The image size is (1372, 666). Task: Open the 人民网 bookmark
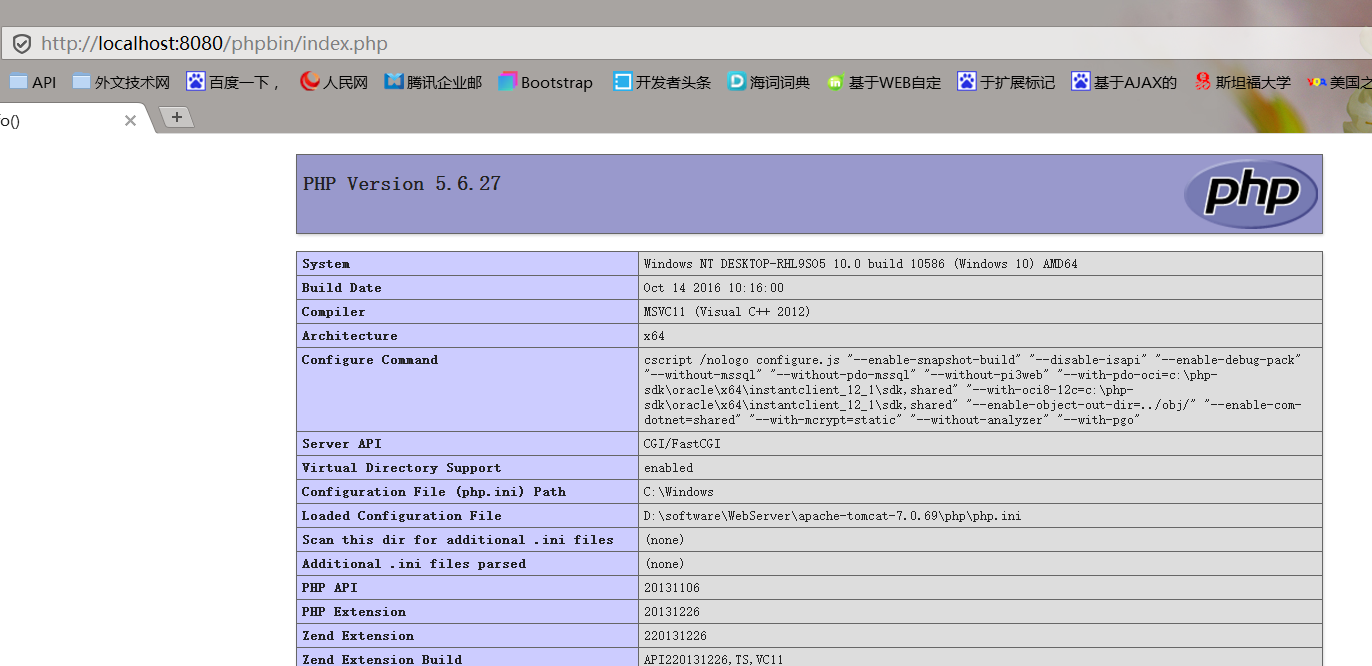[334, 82]
